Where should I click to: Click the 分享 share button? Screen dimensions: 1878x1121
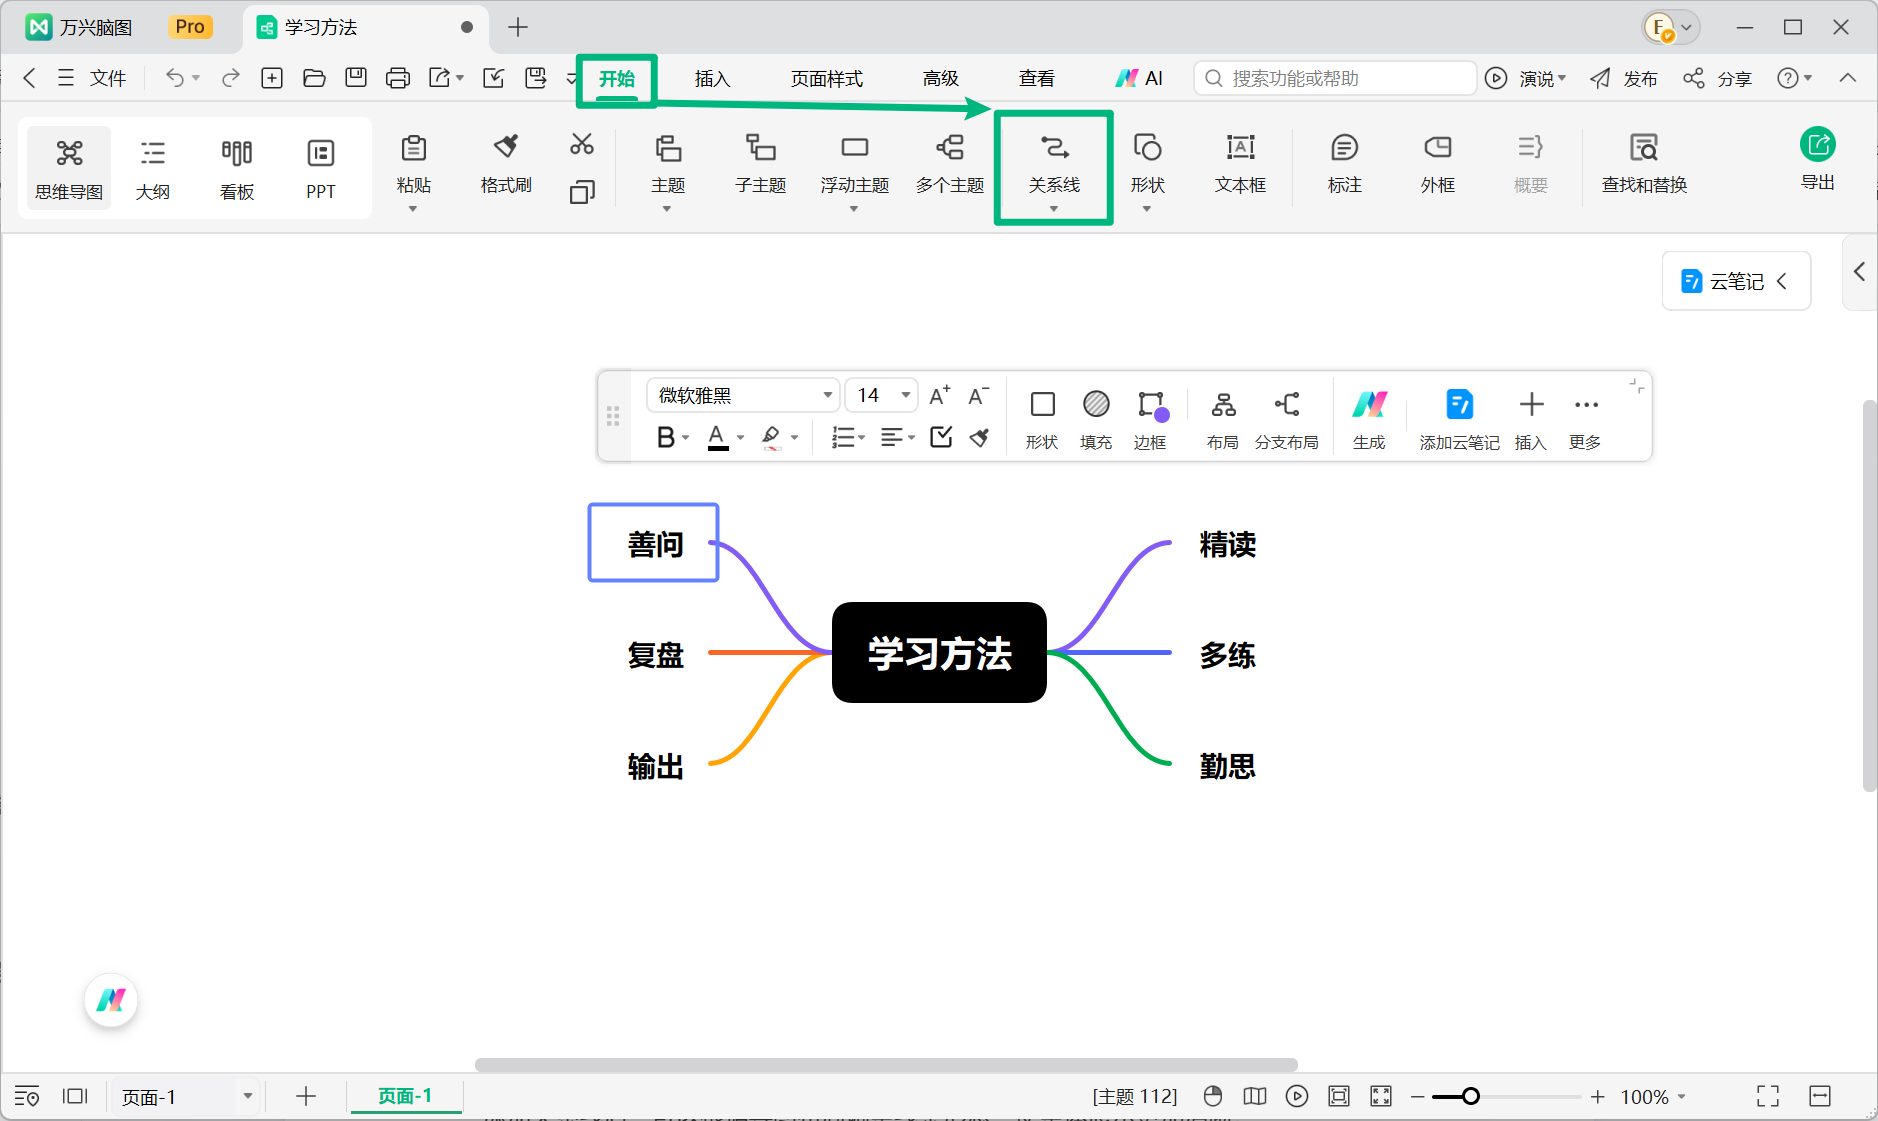(1718, 79)
